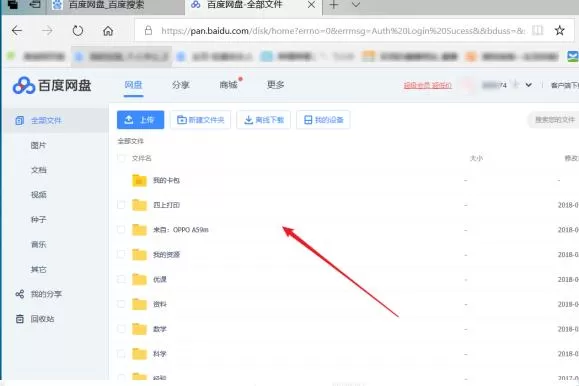
Task: Click the 优课 folder icon
Action: [x=139, y=279]
